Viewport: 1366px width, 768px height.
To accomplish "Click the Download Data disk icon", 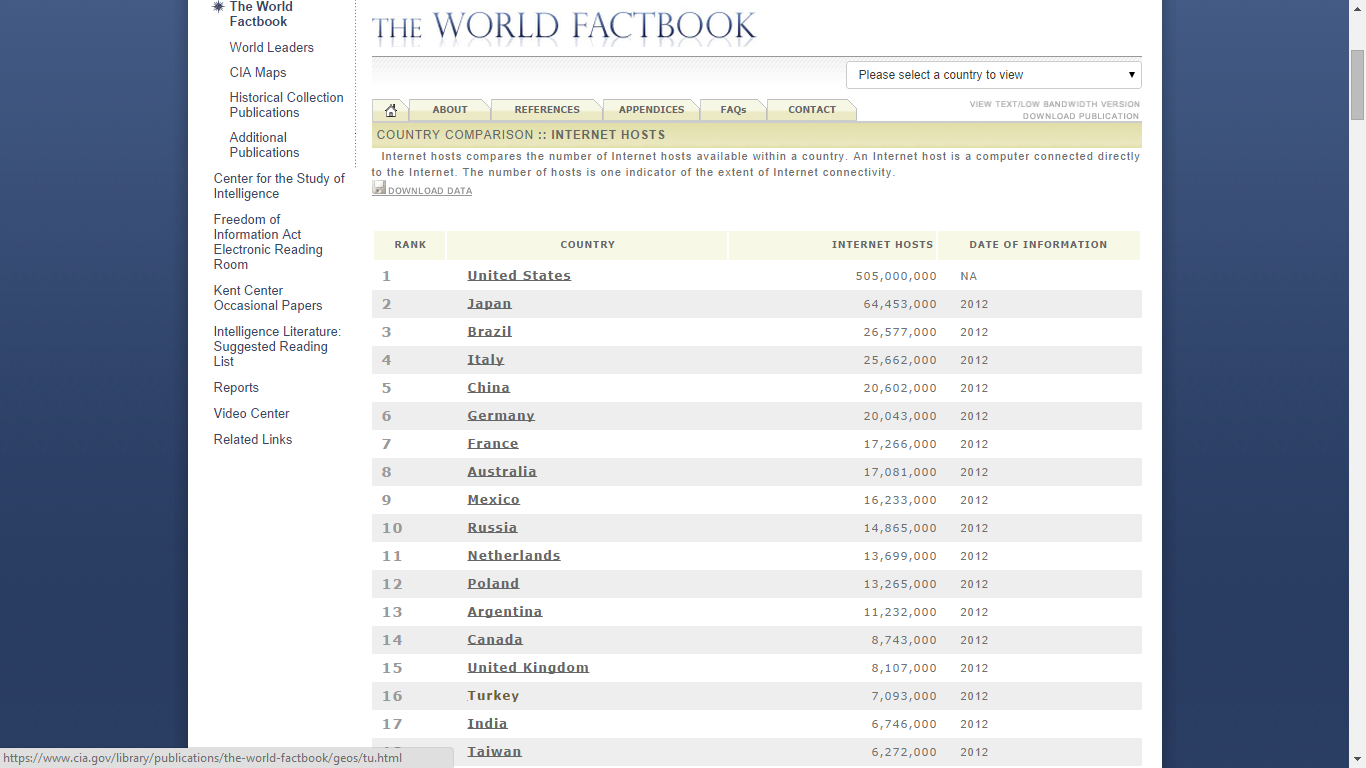I will pyautogui.click(x=379, y=188).
